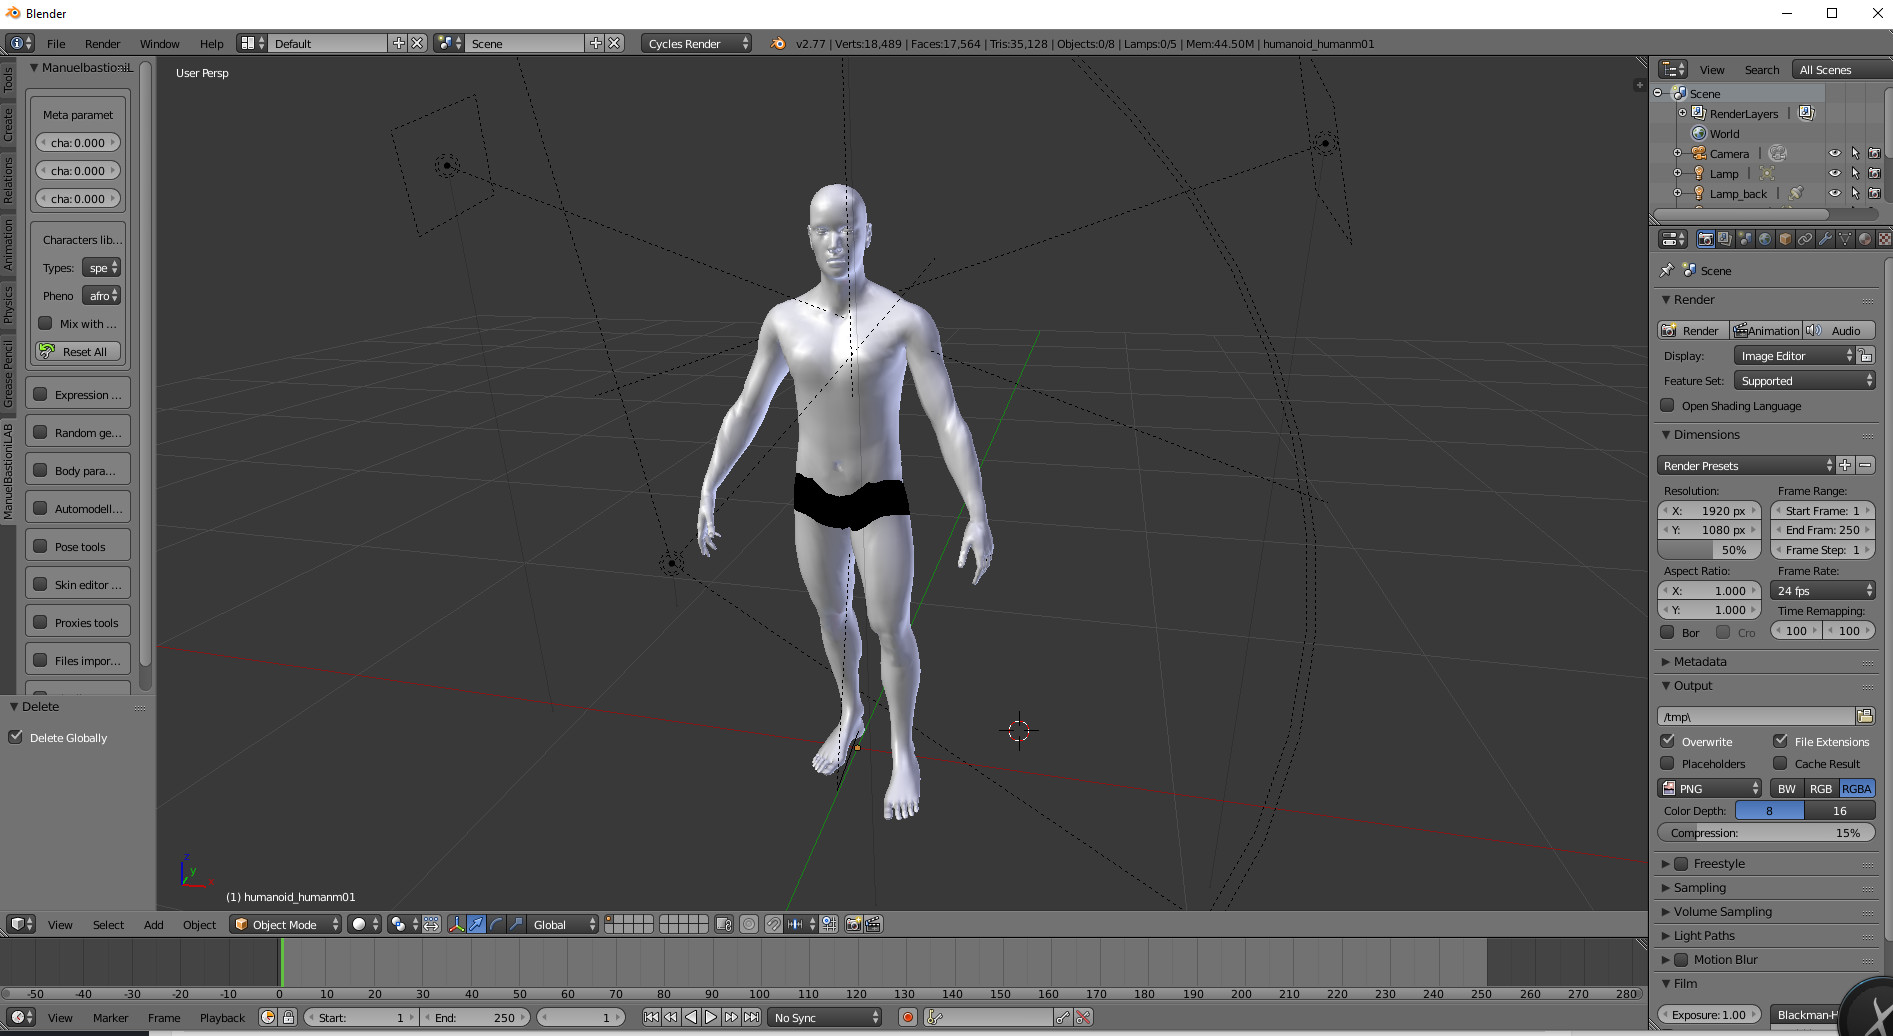Click the Add render preset plus icon
The width and height of the screenshot is (1893, 1036).
(x=1845, y=465)
